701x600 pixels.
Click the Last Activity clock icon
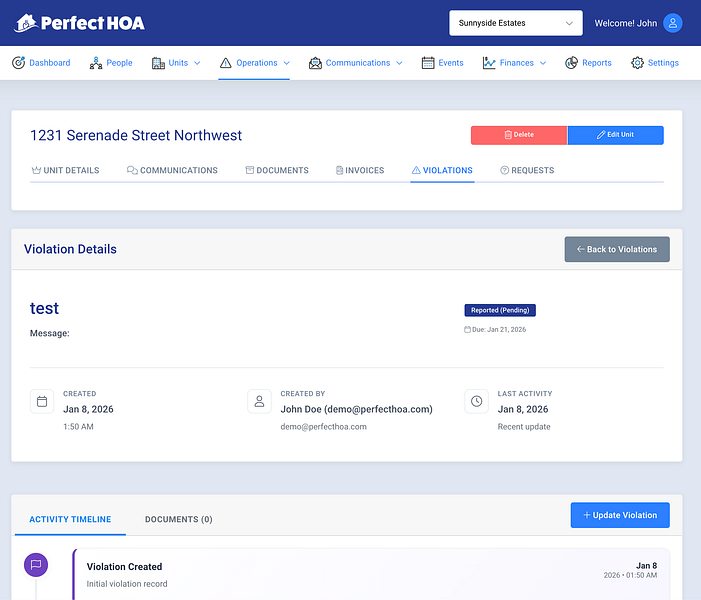(477, 401)
